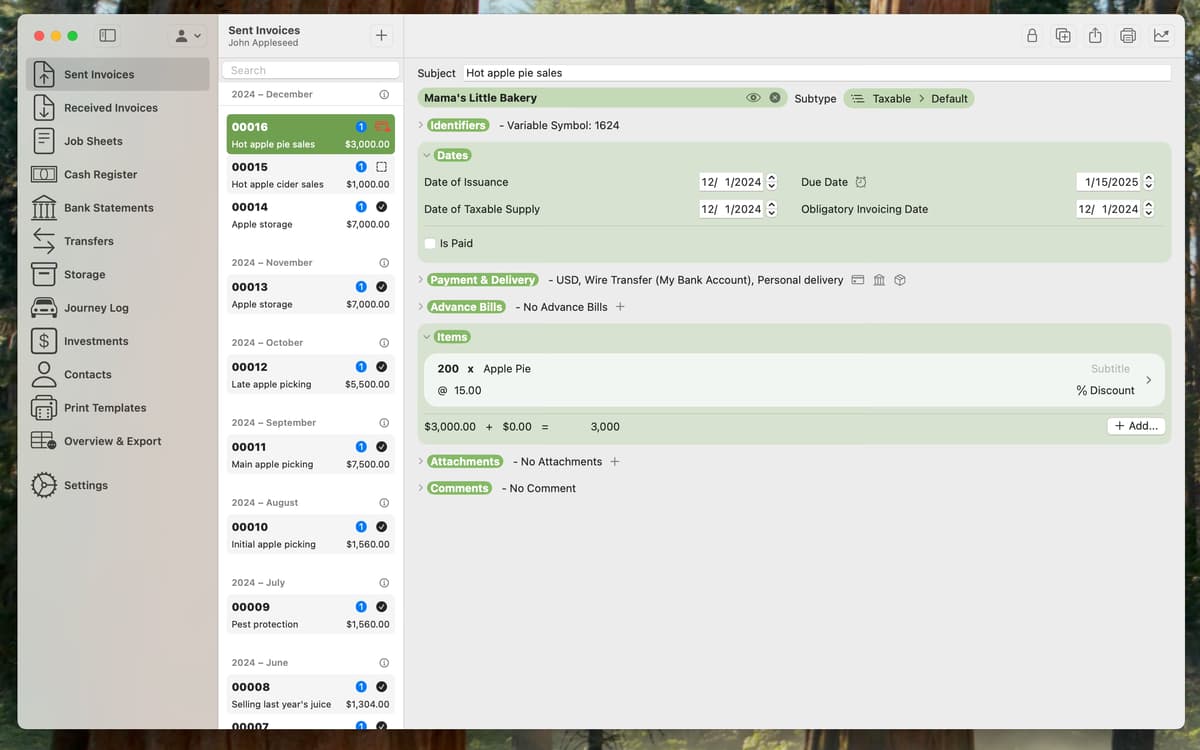The width and height of the screenshot is (1200, 750).
Task: Toggle paid status square on invoice 00015
Action: (x=381, y=167)
